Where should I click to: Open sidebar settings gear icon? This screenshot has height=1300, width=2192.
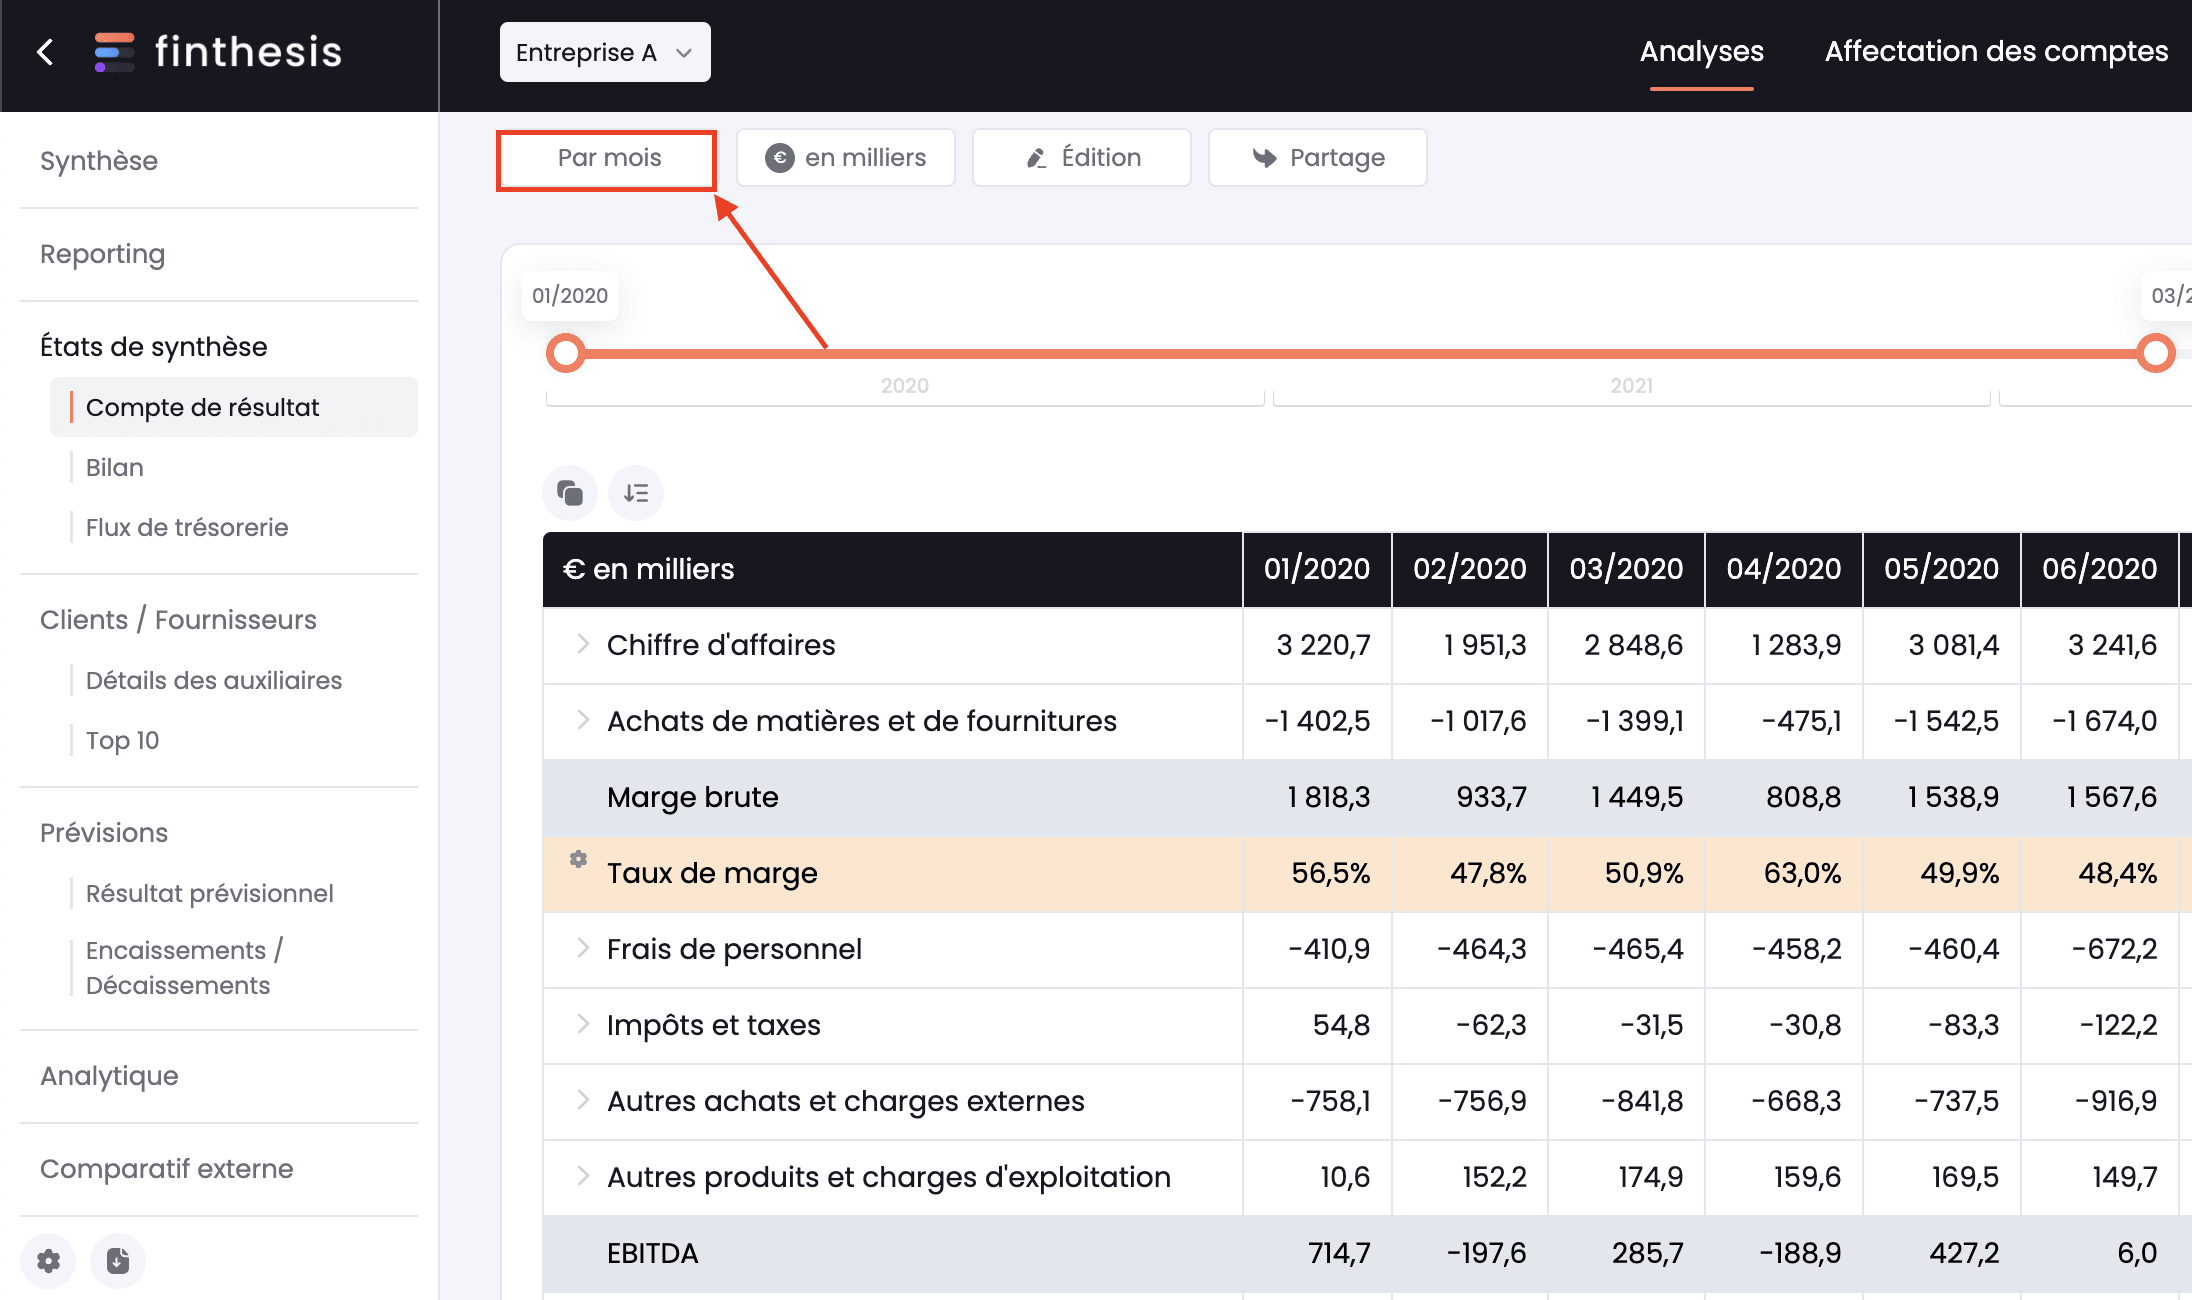48,1260
